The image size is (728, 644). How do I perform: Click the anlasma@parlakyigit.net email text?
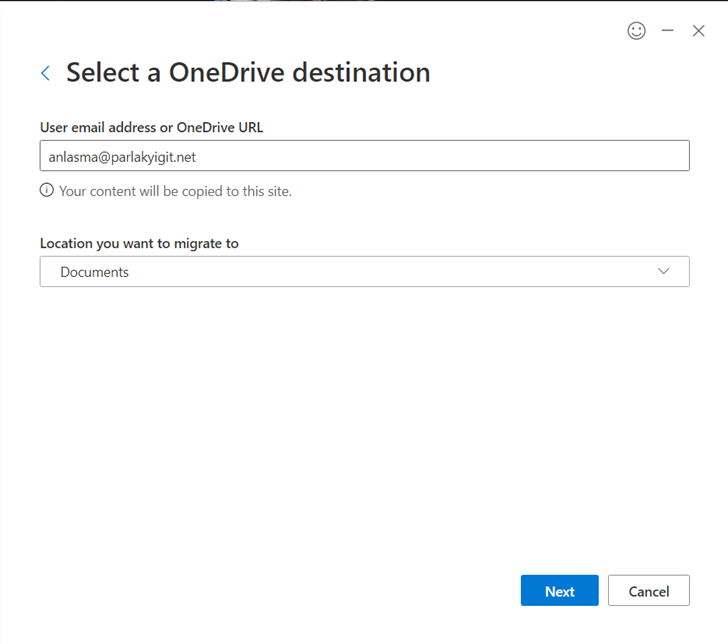(x=122, y=157)
